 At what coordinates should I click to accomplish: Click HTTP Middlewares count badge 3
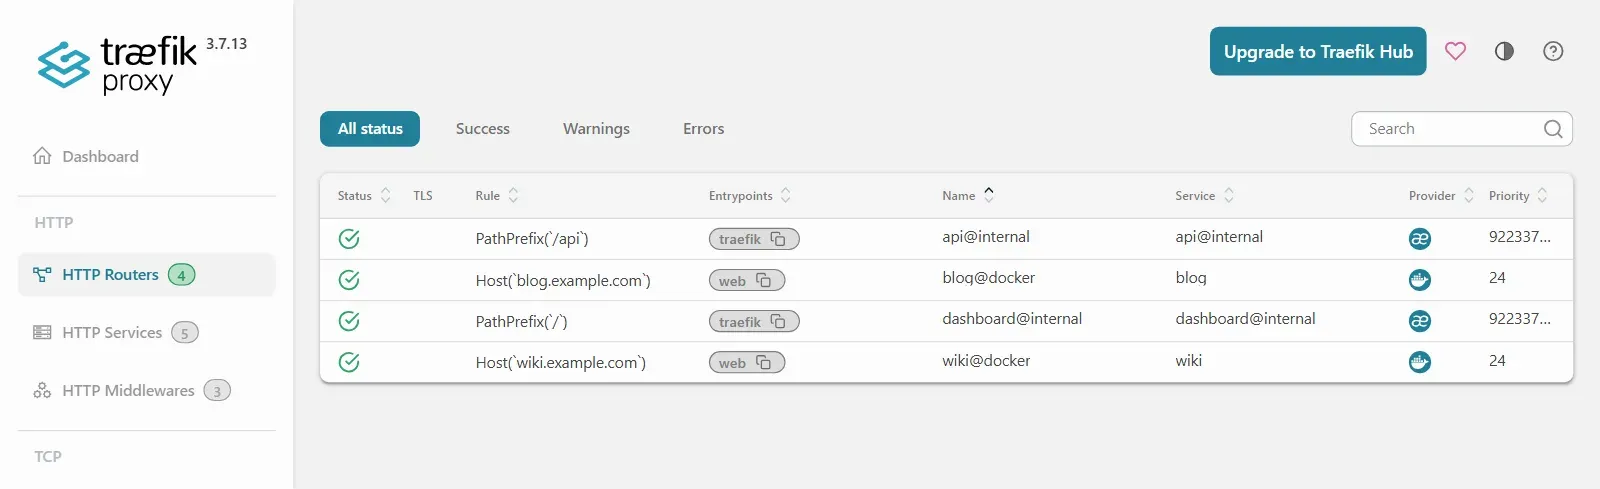tap(217, 391)
